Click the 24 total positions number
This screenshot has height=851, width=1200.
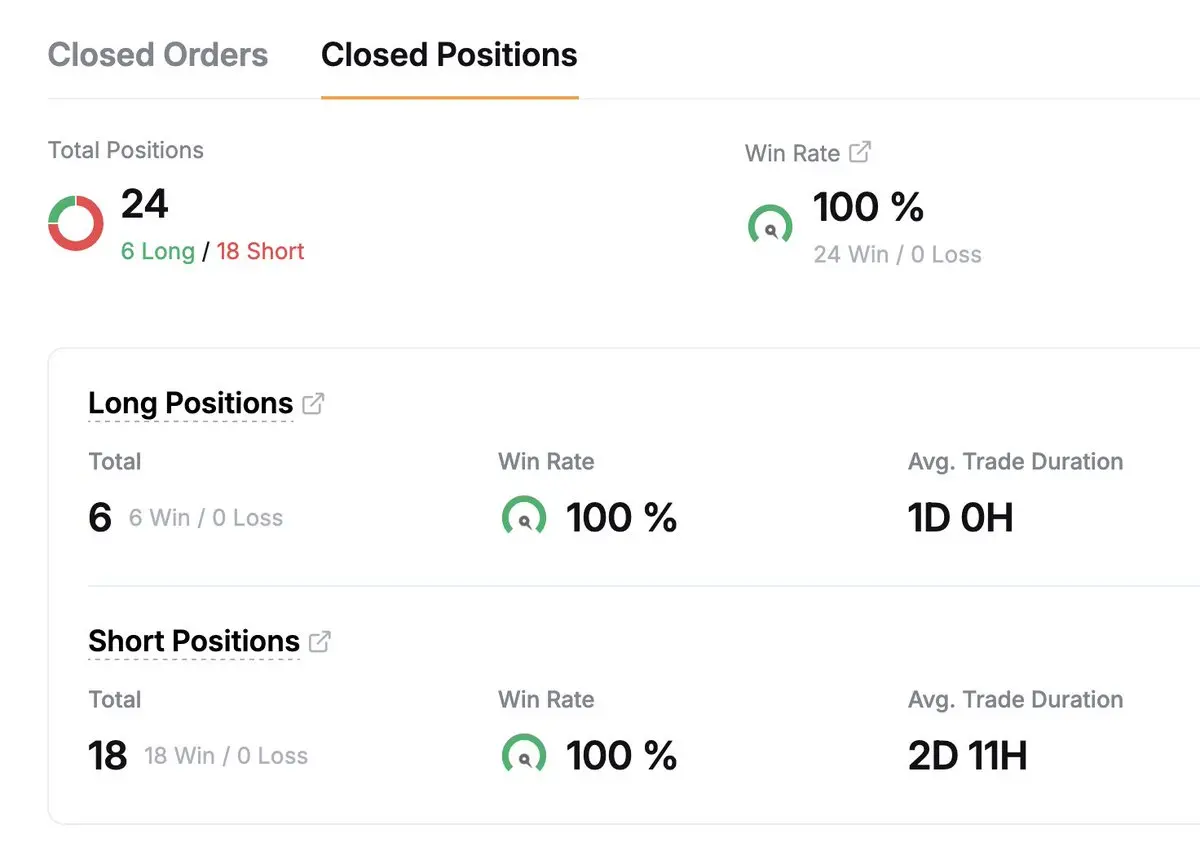(145, 204)
